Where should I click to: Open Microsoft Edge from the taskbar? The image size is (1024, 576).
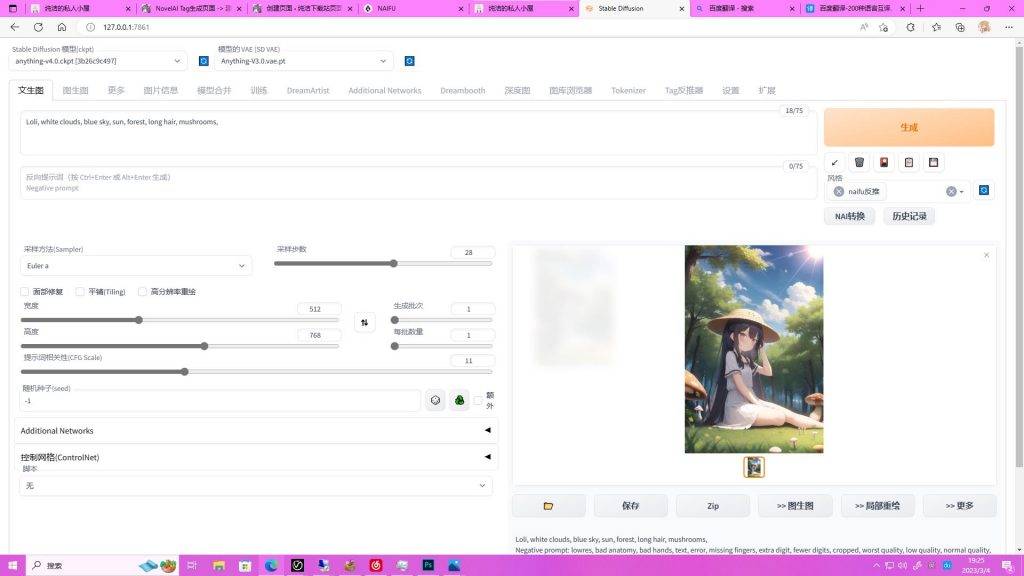(x=271, y=566)
